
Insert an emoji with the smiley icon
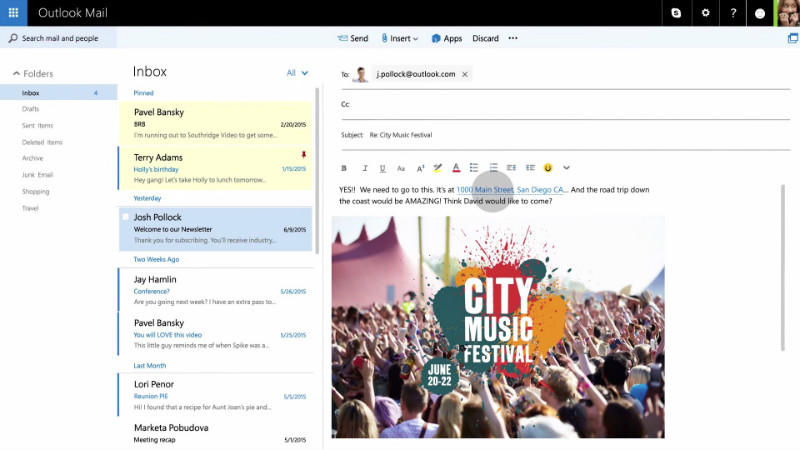click(547, 168)
